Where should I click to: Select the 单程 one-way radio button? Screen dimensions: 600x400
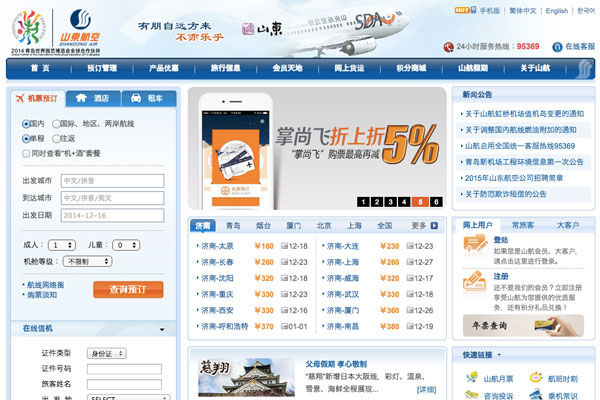26,139
